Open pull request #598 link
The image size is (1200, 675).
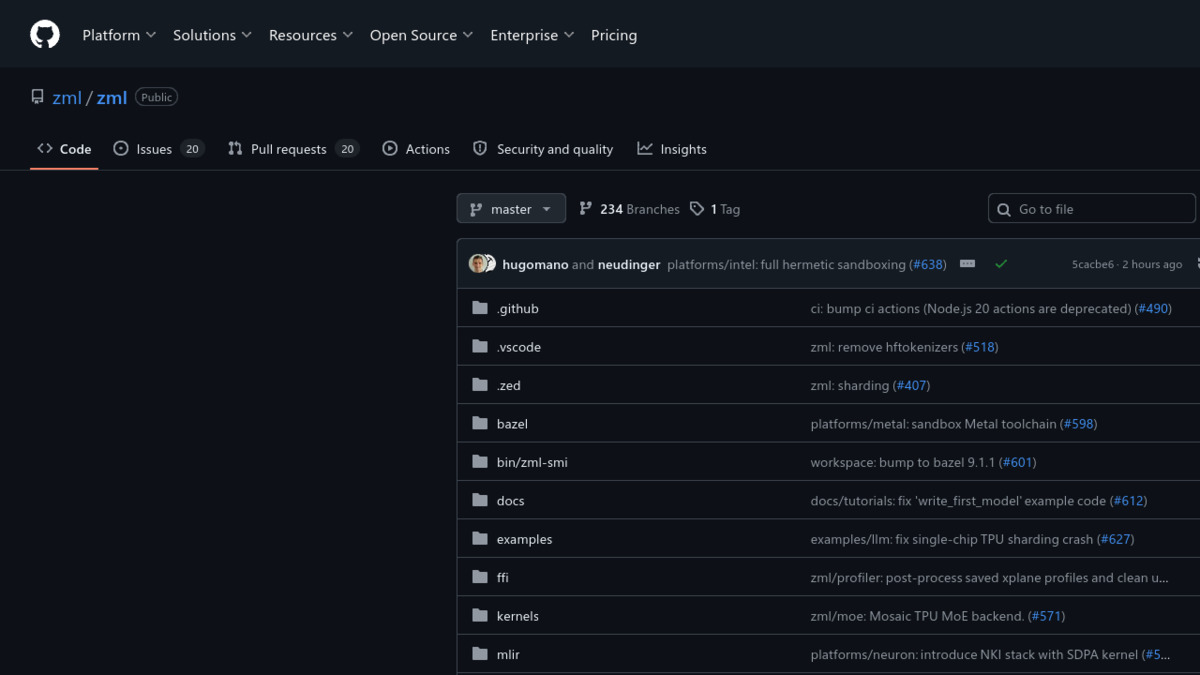point(1079,423)
